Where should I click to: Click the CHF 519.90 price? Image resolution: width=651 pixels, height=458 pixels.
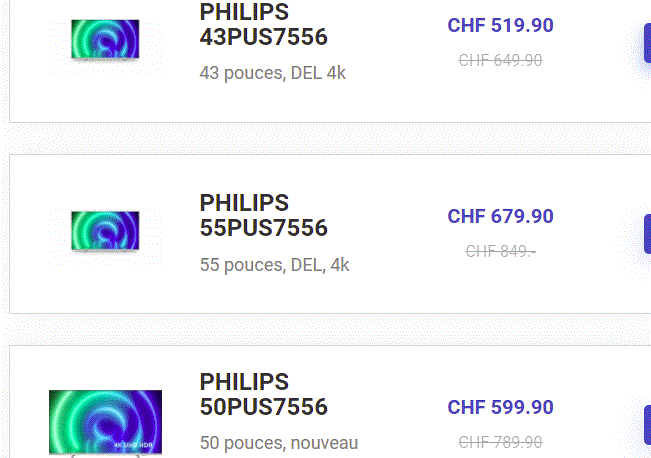[500, 25]
